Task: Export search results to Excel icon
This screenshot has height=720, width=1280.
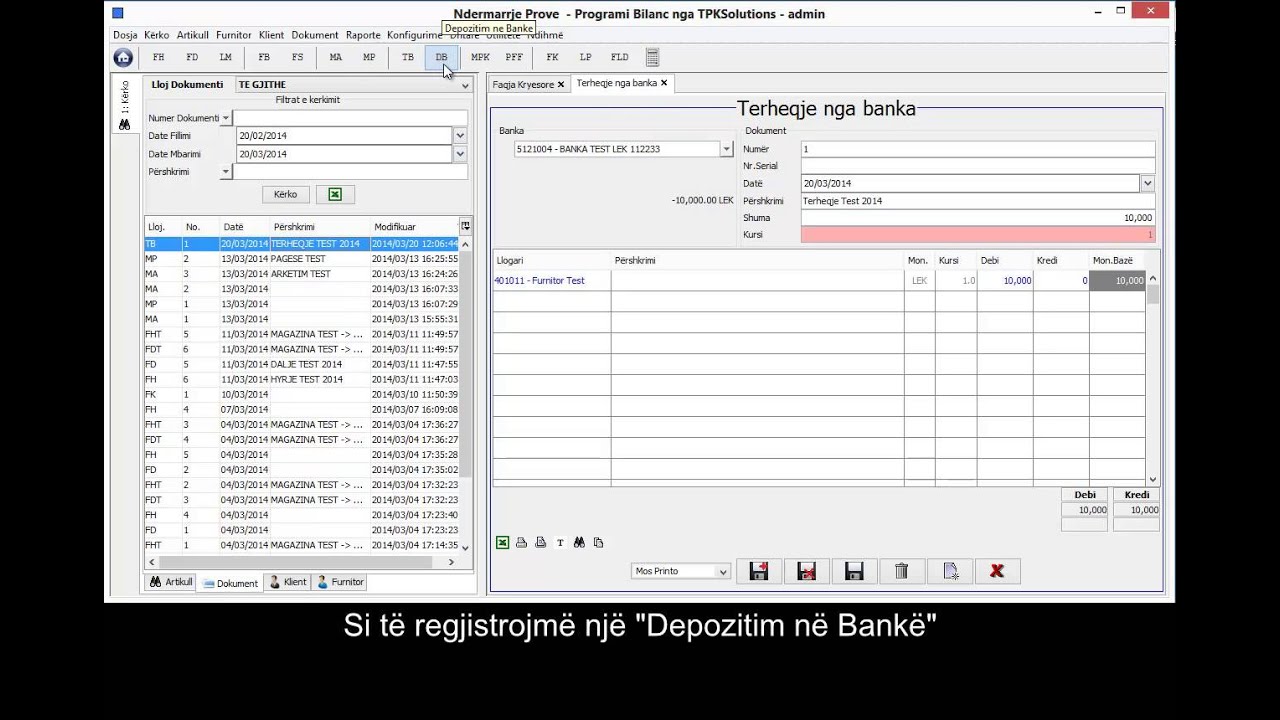Action: point(335,195)
